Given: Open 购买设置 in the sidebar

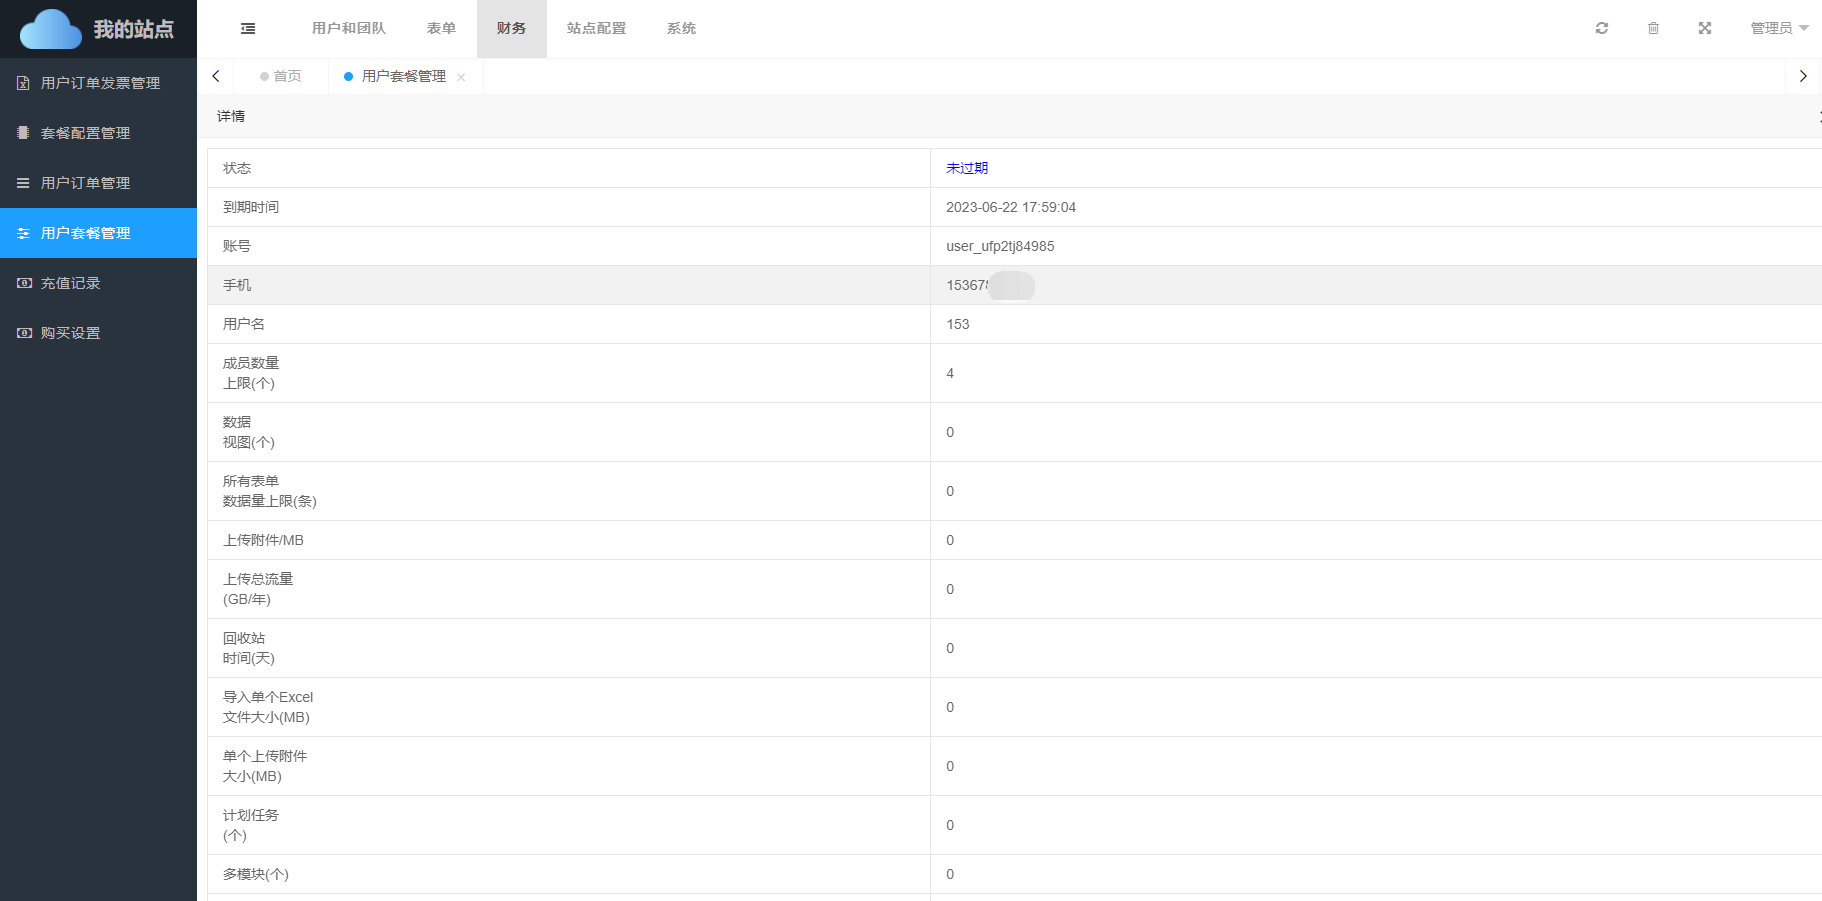Looking at the screenshot, I should (70, 333).
